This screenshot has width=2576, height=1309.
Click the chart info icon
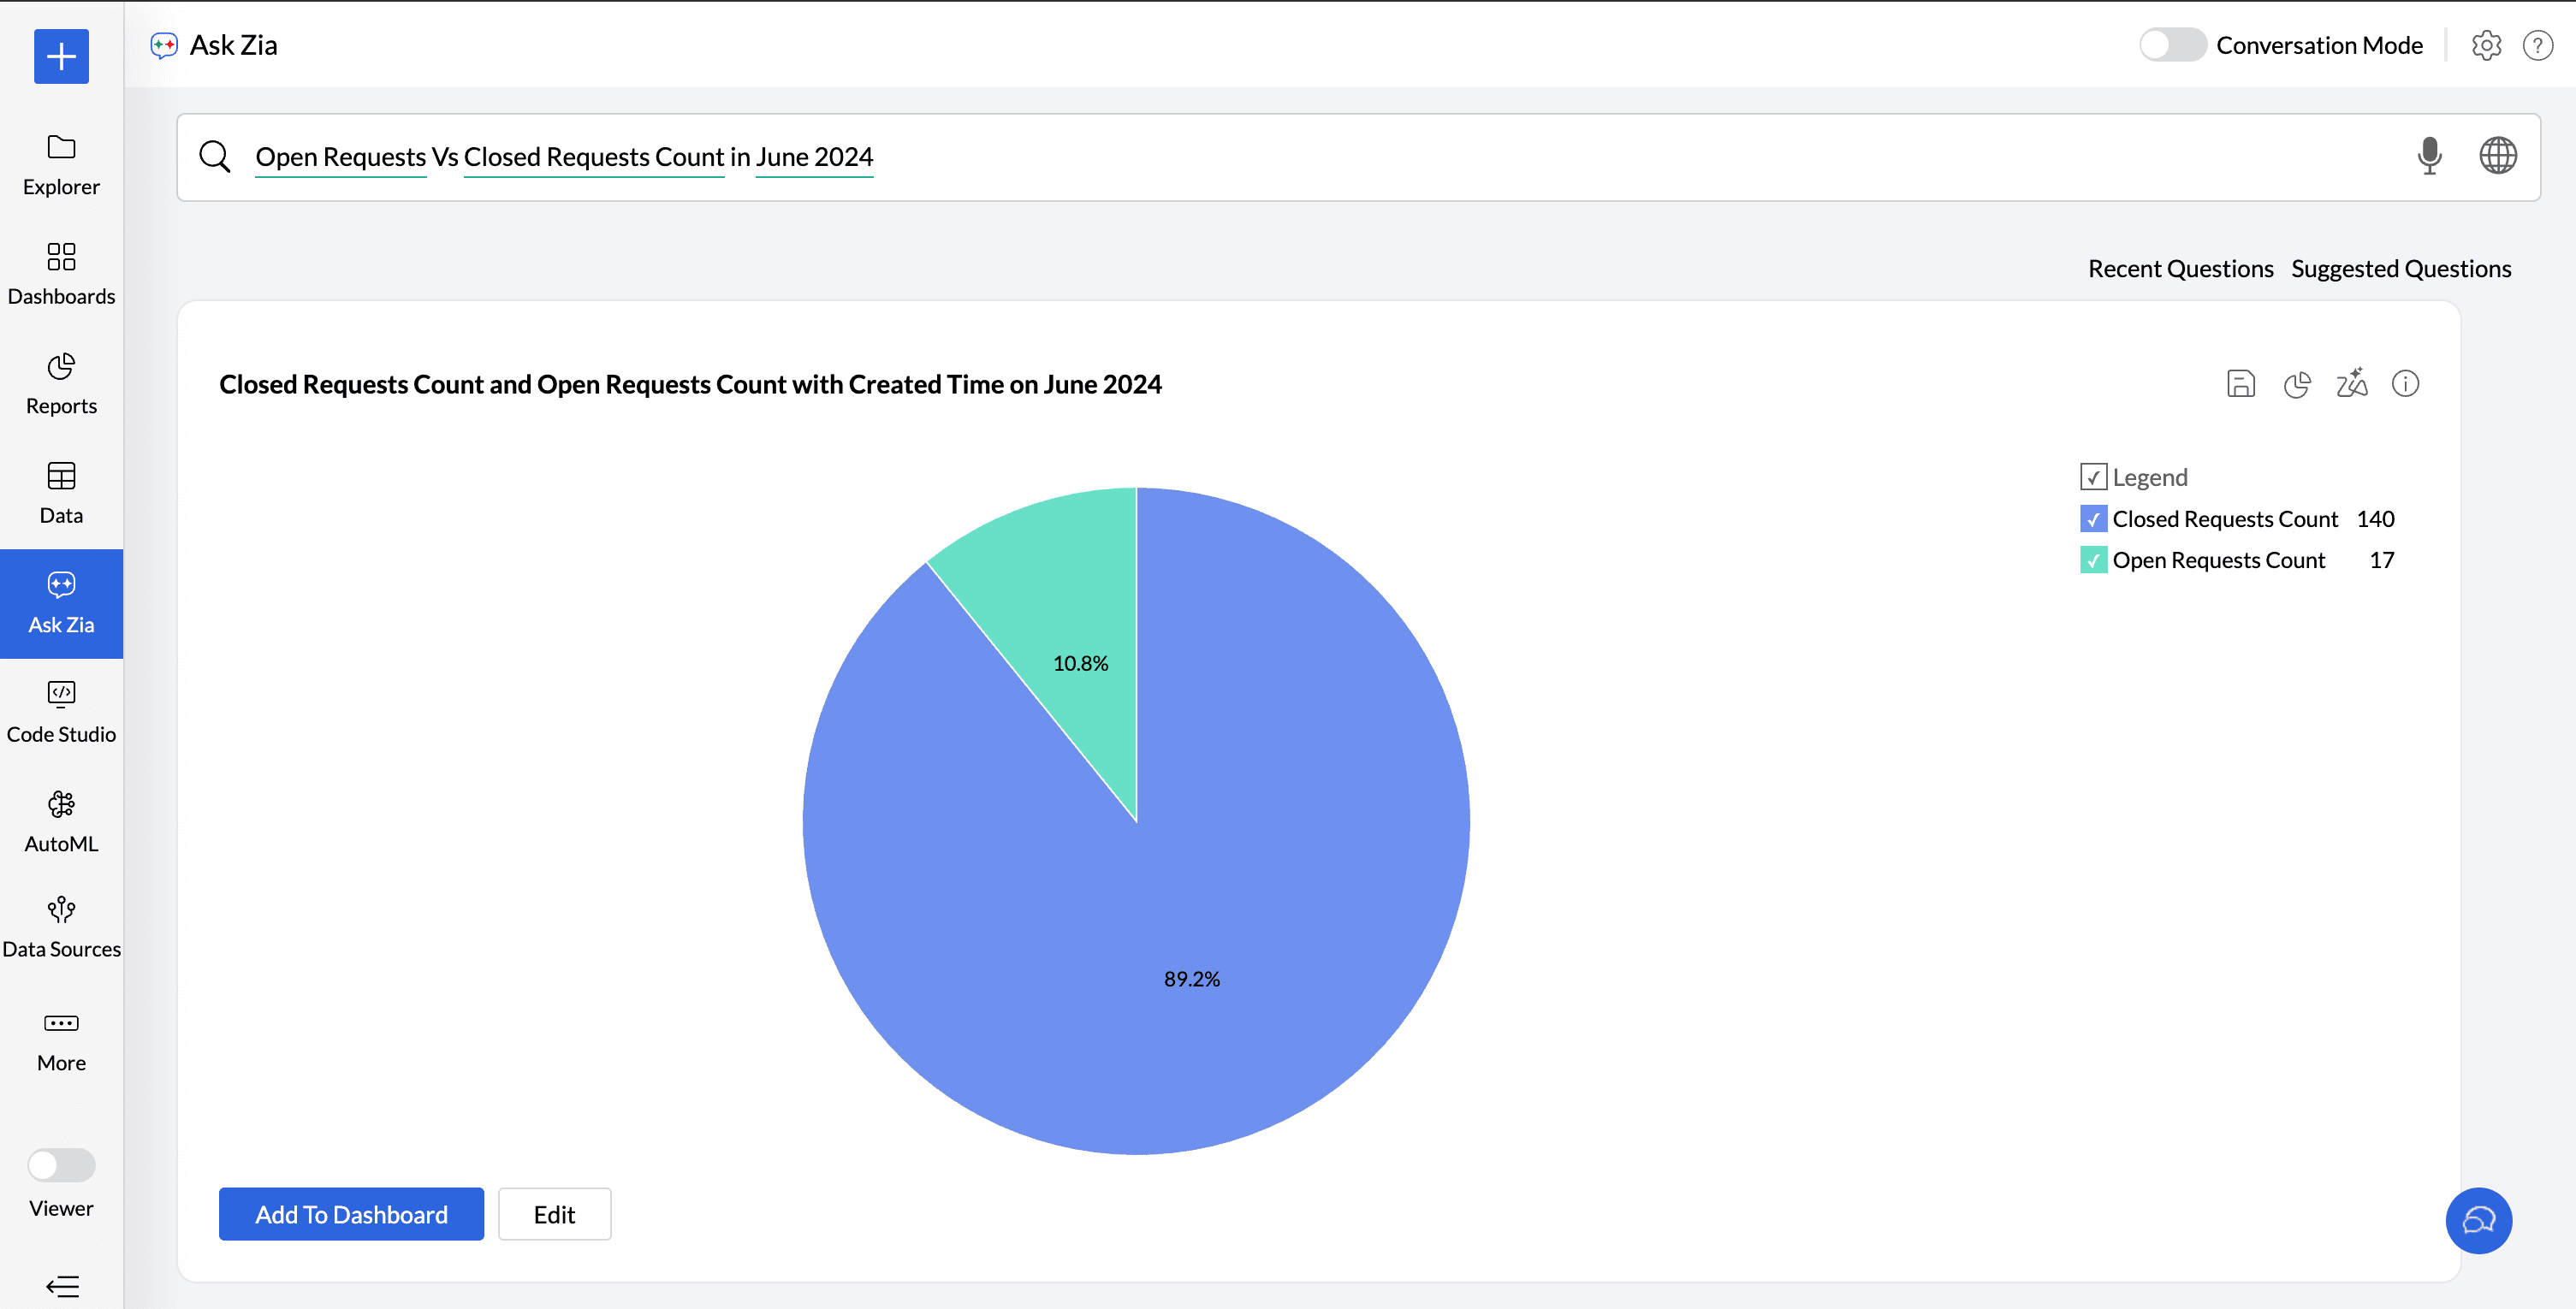(2405, 384)
